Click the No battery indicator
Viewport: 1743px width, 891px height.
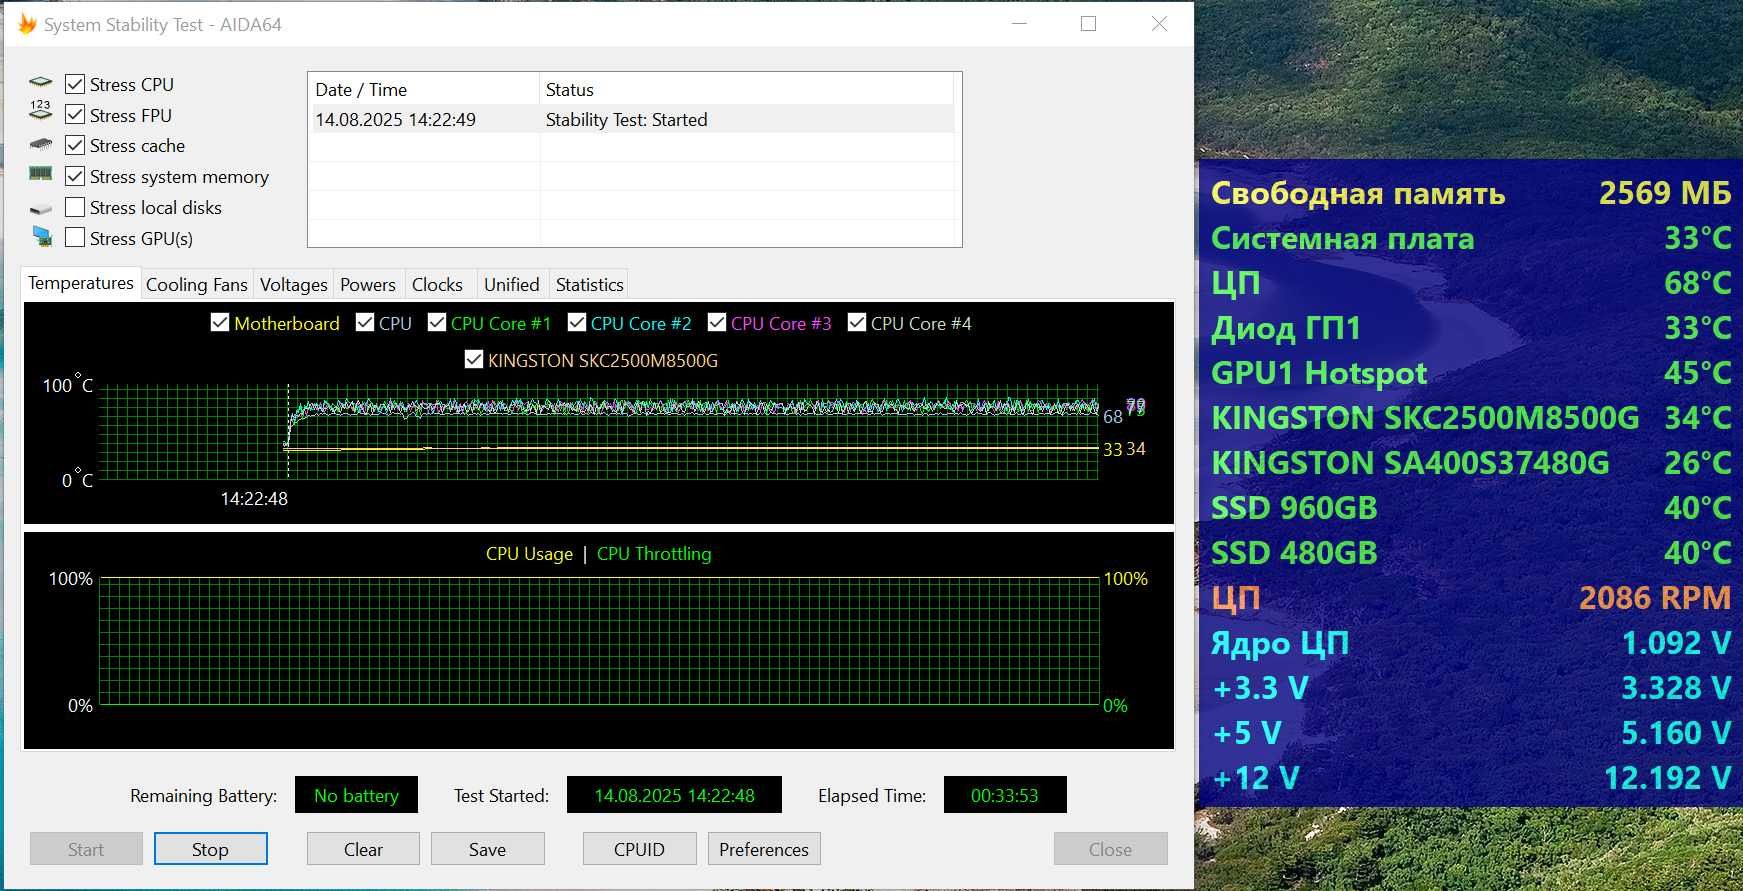[356, 796]
